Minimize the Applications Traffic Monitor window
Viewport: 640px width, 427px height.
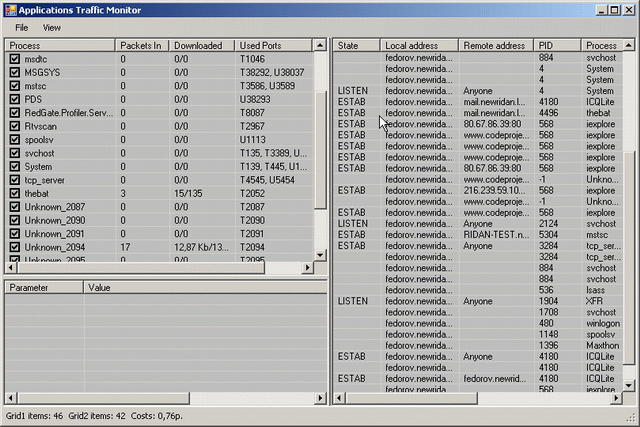[x=601, y=10]
